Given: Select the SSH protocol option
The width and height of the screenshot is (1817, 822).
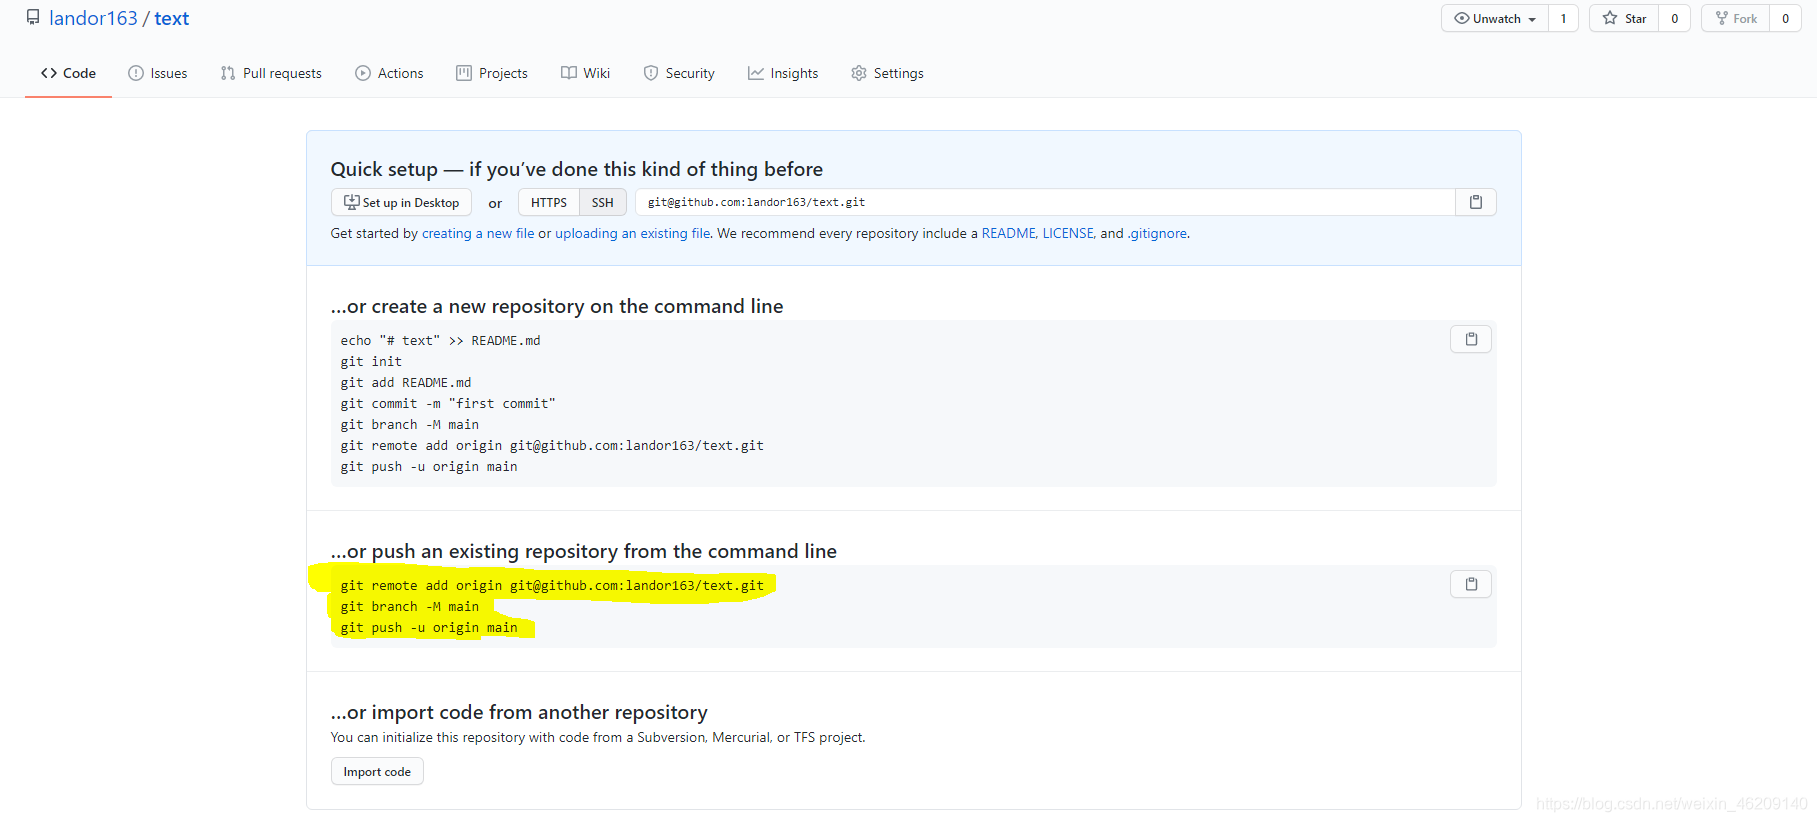Looking at the screenshot, I should click(602, 202).
